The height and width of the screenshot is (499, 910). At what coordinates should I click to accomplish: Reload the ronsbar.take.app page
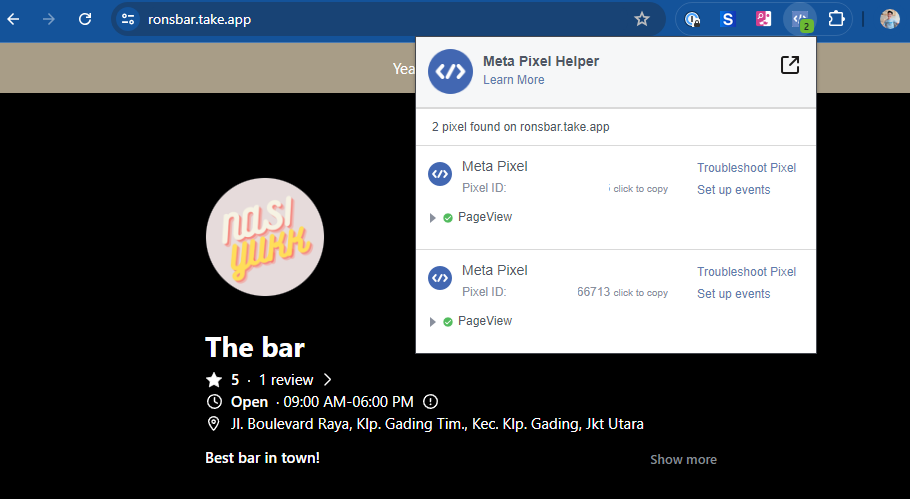[85, 19]
